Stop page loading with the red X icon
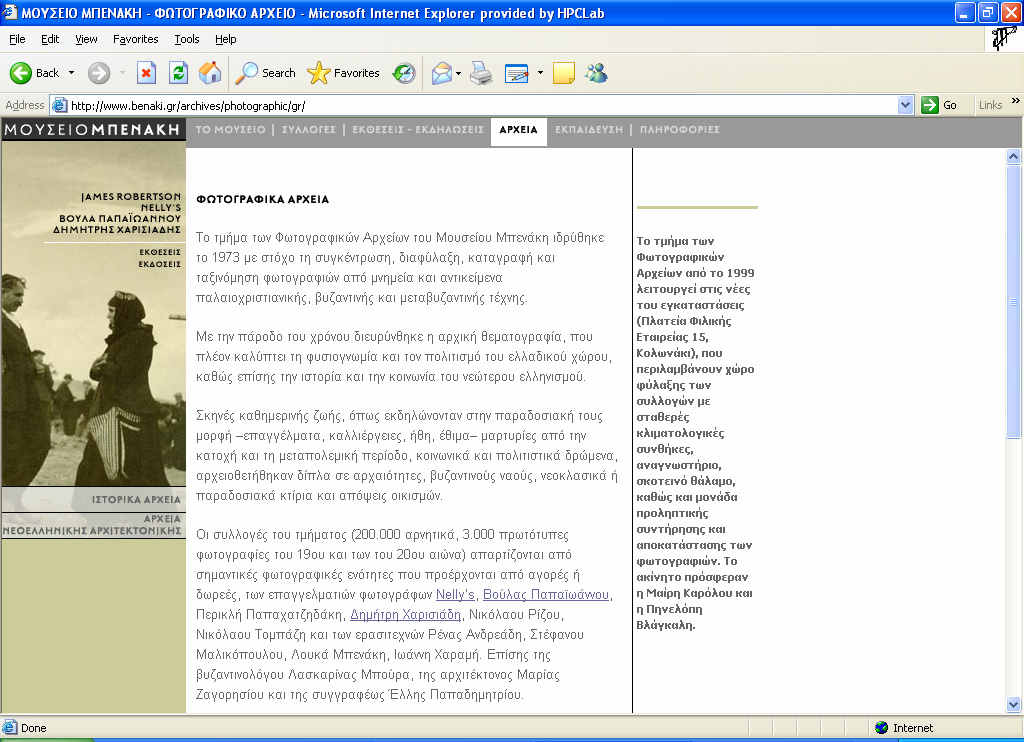 click(146, 73)
